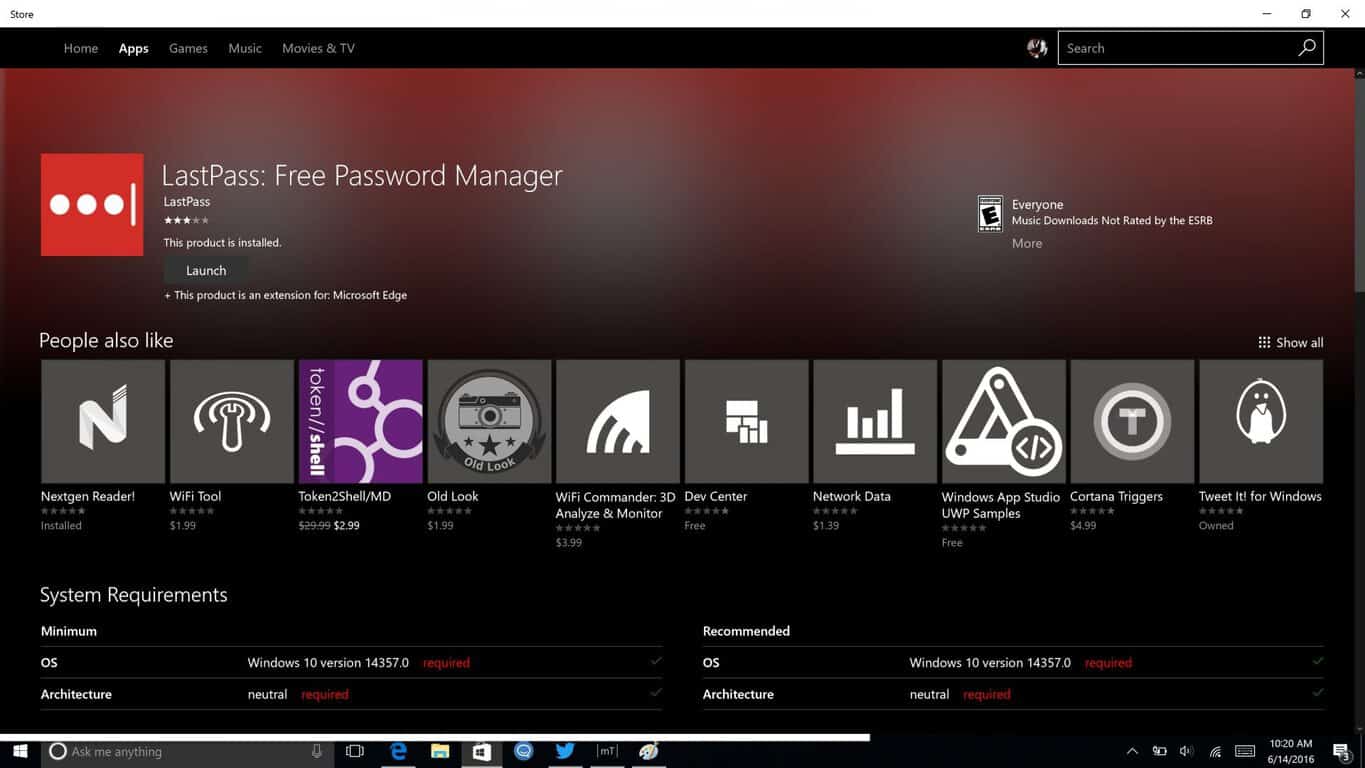Check the battery status tray icon
The image size is (1365, 768).
tap(1159, 751)
